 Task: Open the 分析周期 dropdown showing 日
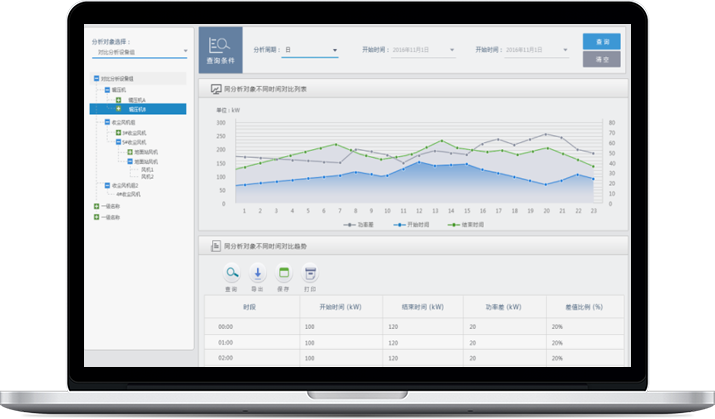[x=310, y=49]
